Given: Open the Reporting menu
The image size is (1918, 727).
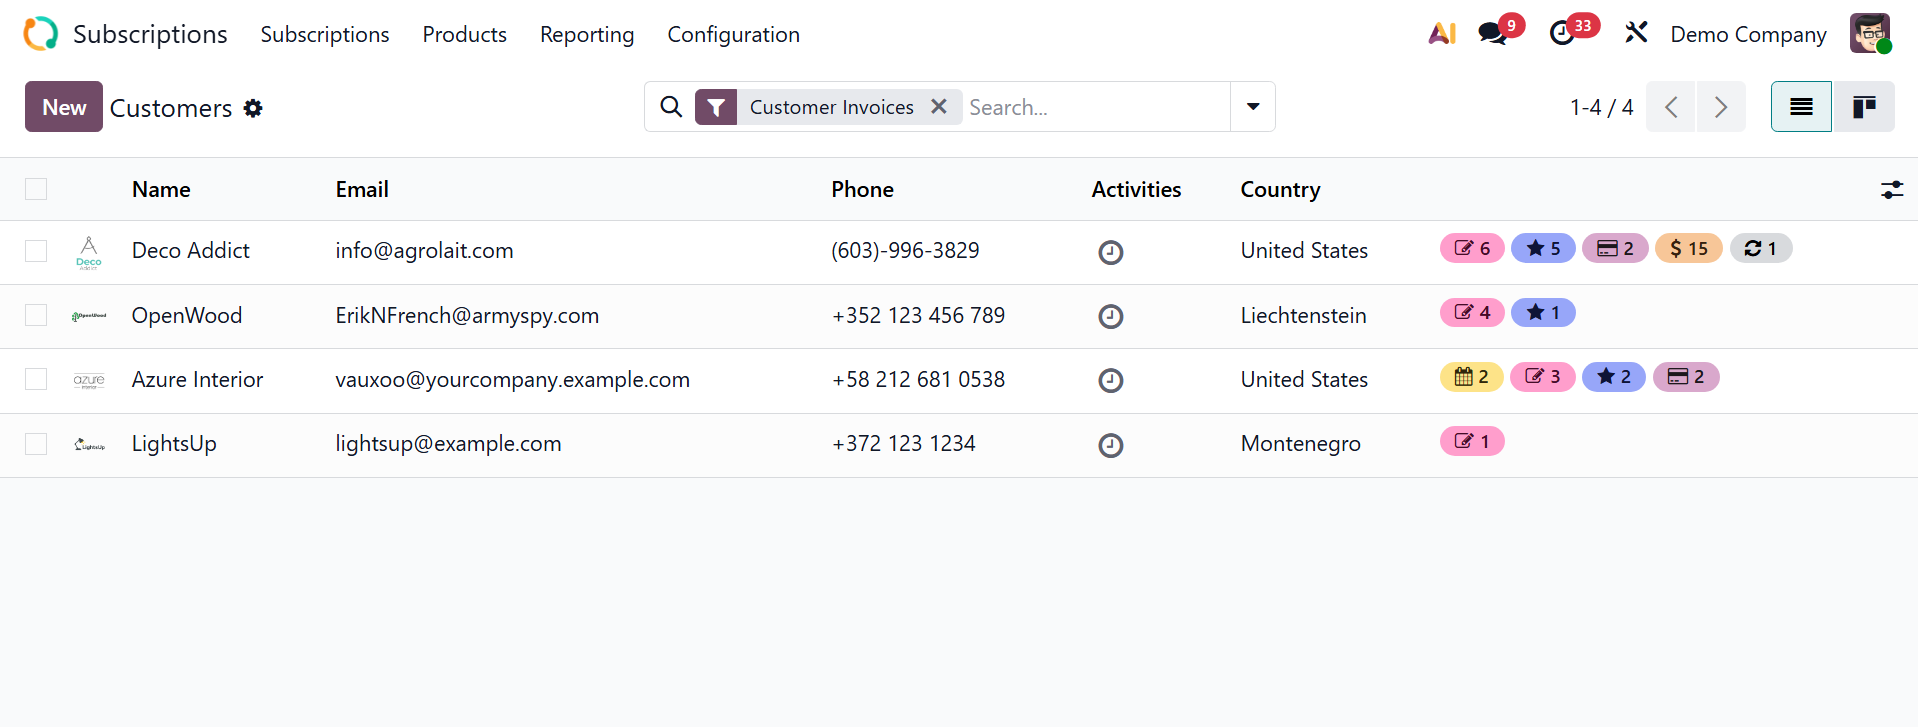Looking at the screenshot, I should point(587,34).
